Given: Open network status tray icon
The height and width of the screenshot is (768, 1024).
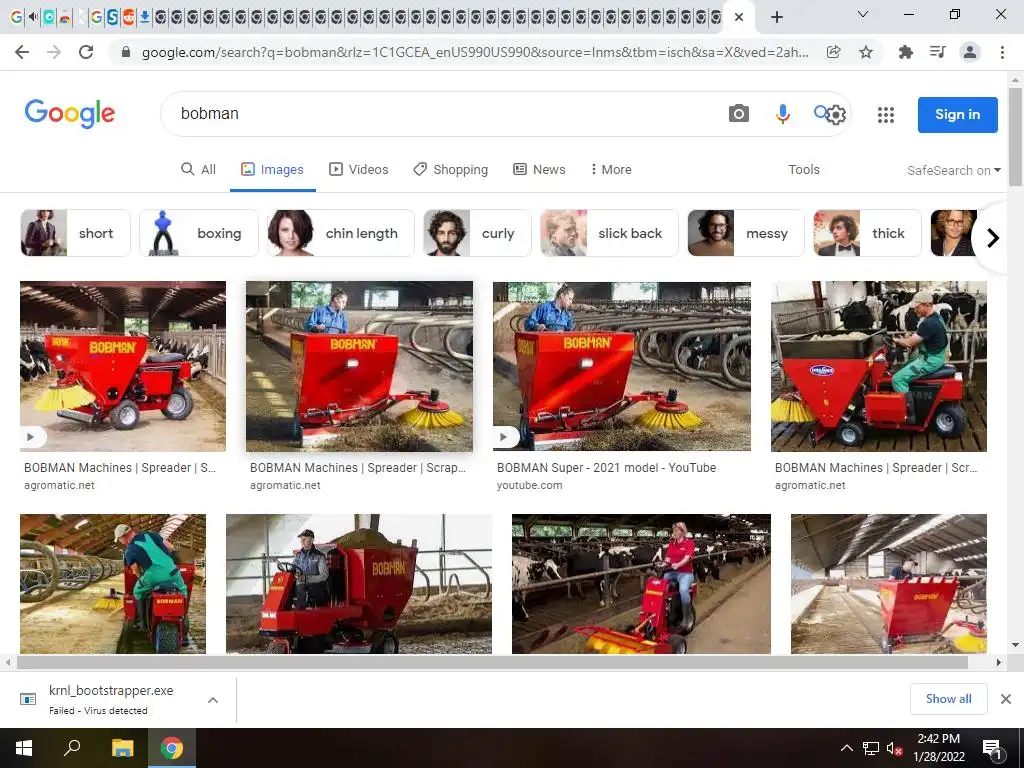Looking at the screenshot, I should tap(871, 748).
